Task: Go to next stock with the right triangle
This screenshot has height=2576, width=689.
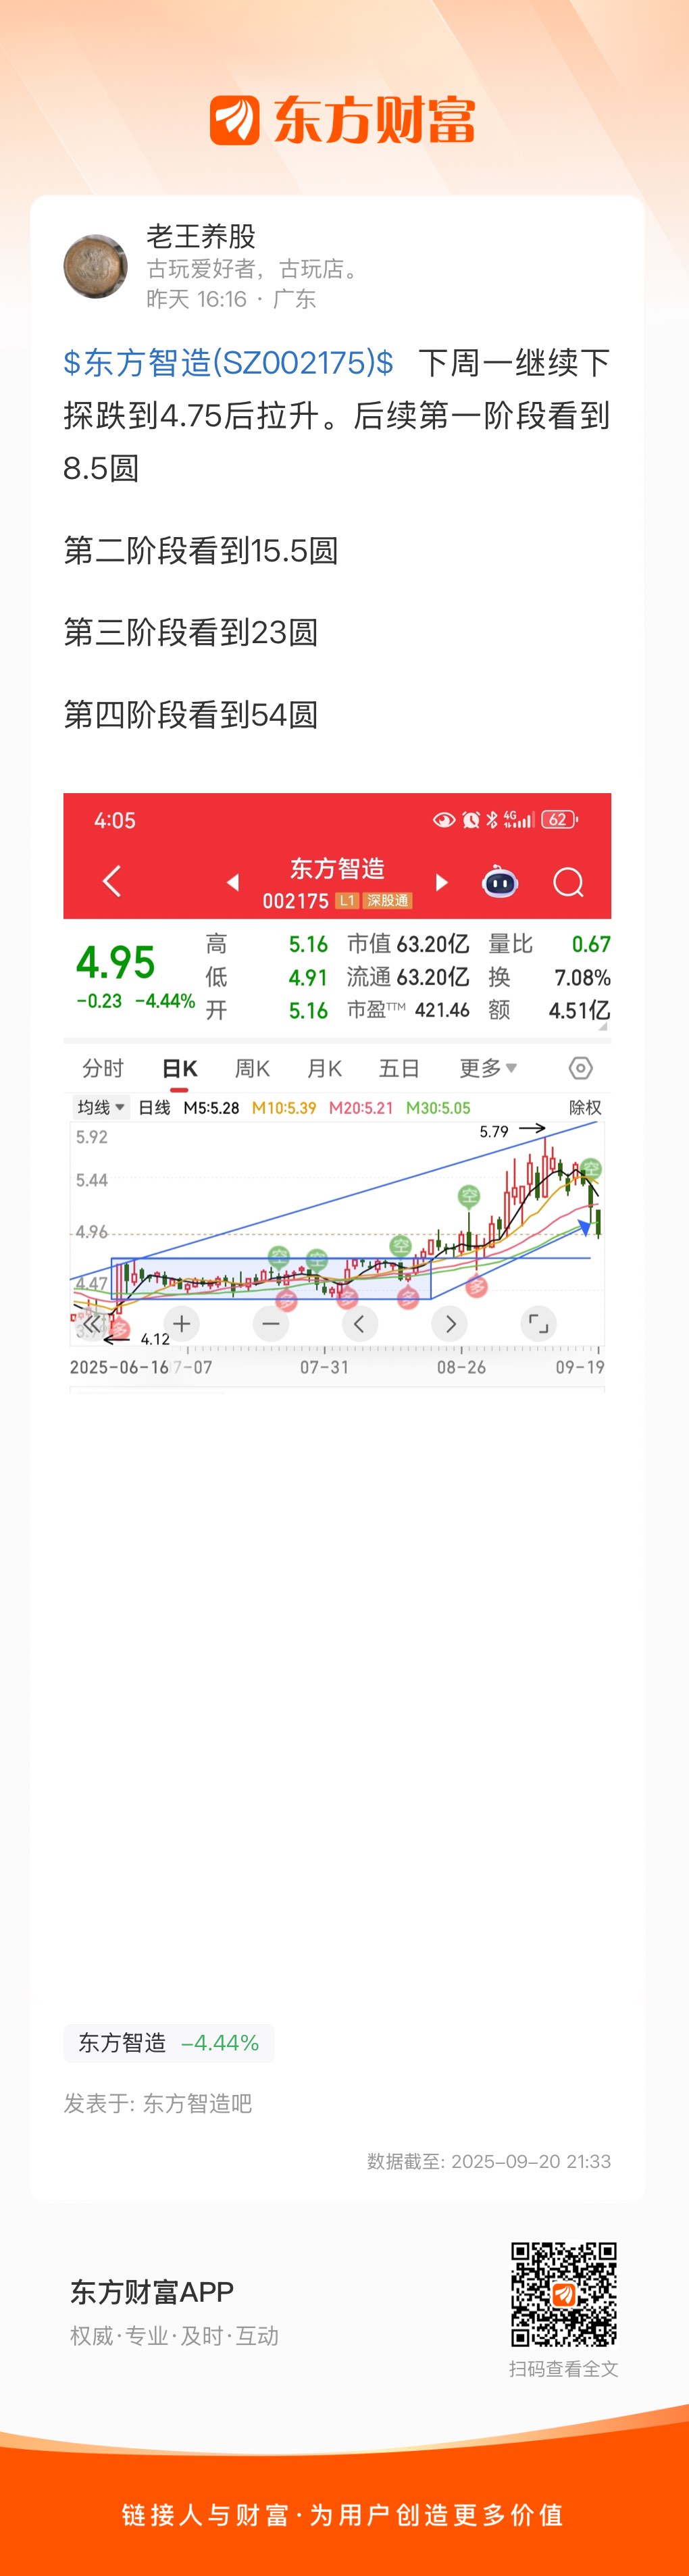Action: point(441,882)
